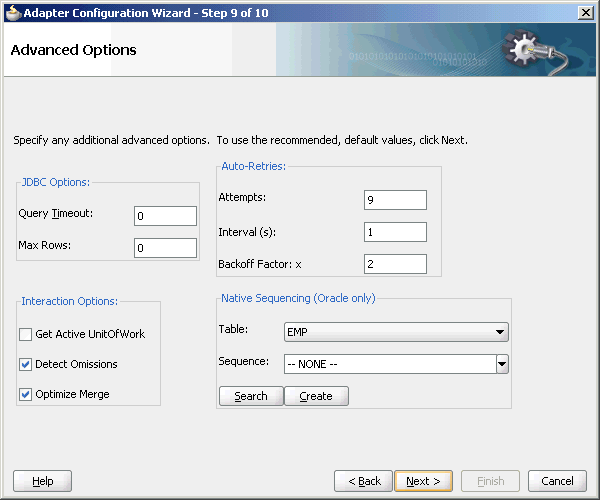Uncheck the Detect Omissions option
The width and height of the screenshot is (600, 500).
[26, 364]
